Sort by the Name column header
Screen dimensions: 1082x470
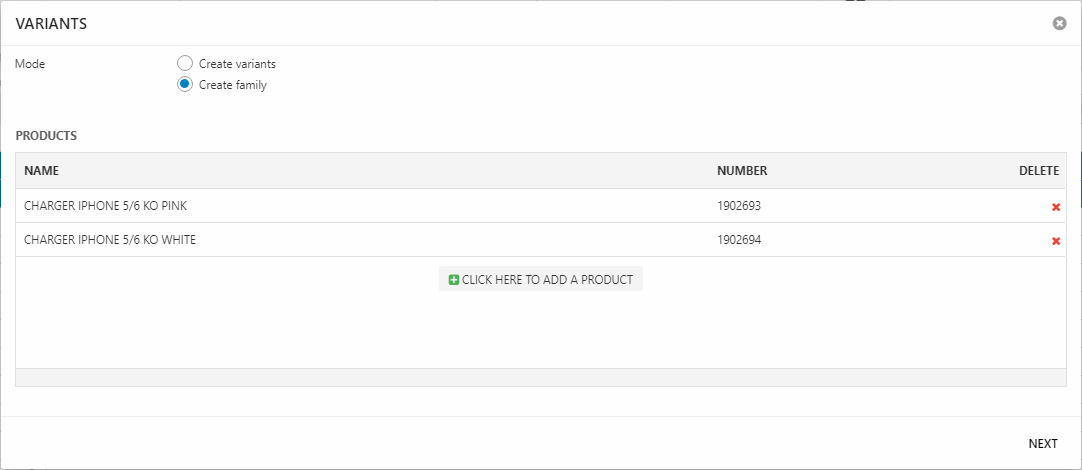click(x=42, y=171)
